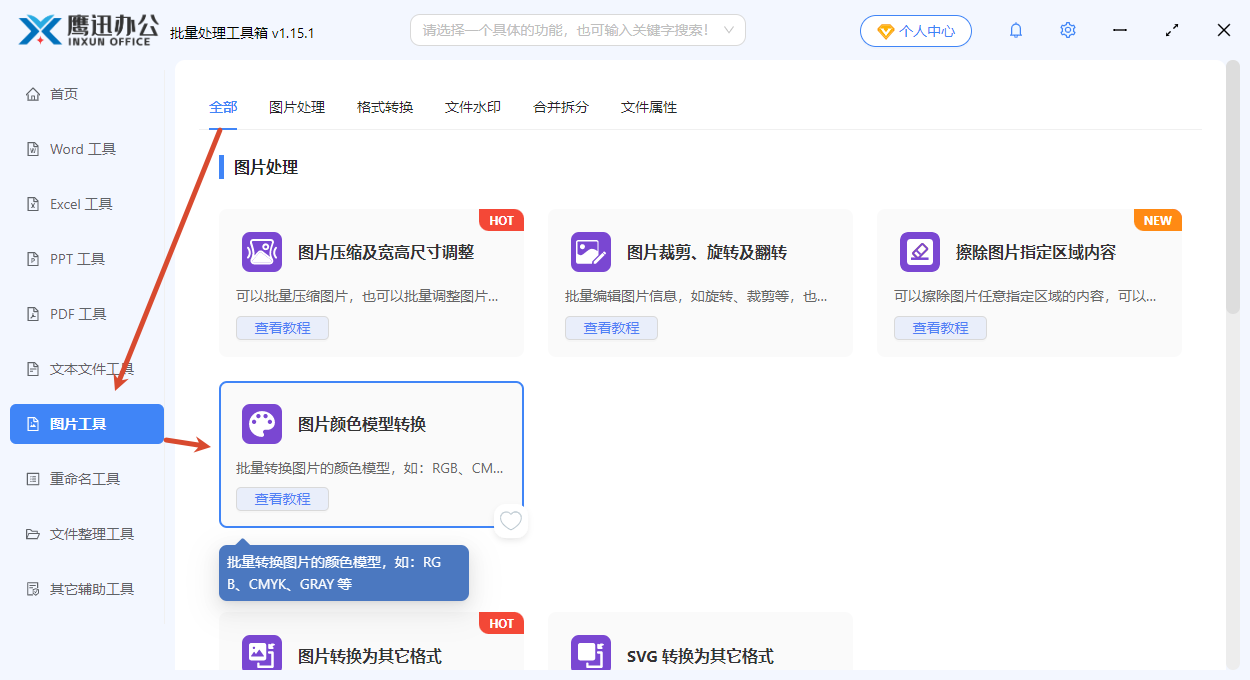Click the image crop and rotate card icon
The width and height of the screenshot is (1250, 680).
591,252
